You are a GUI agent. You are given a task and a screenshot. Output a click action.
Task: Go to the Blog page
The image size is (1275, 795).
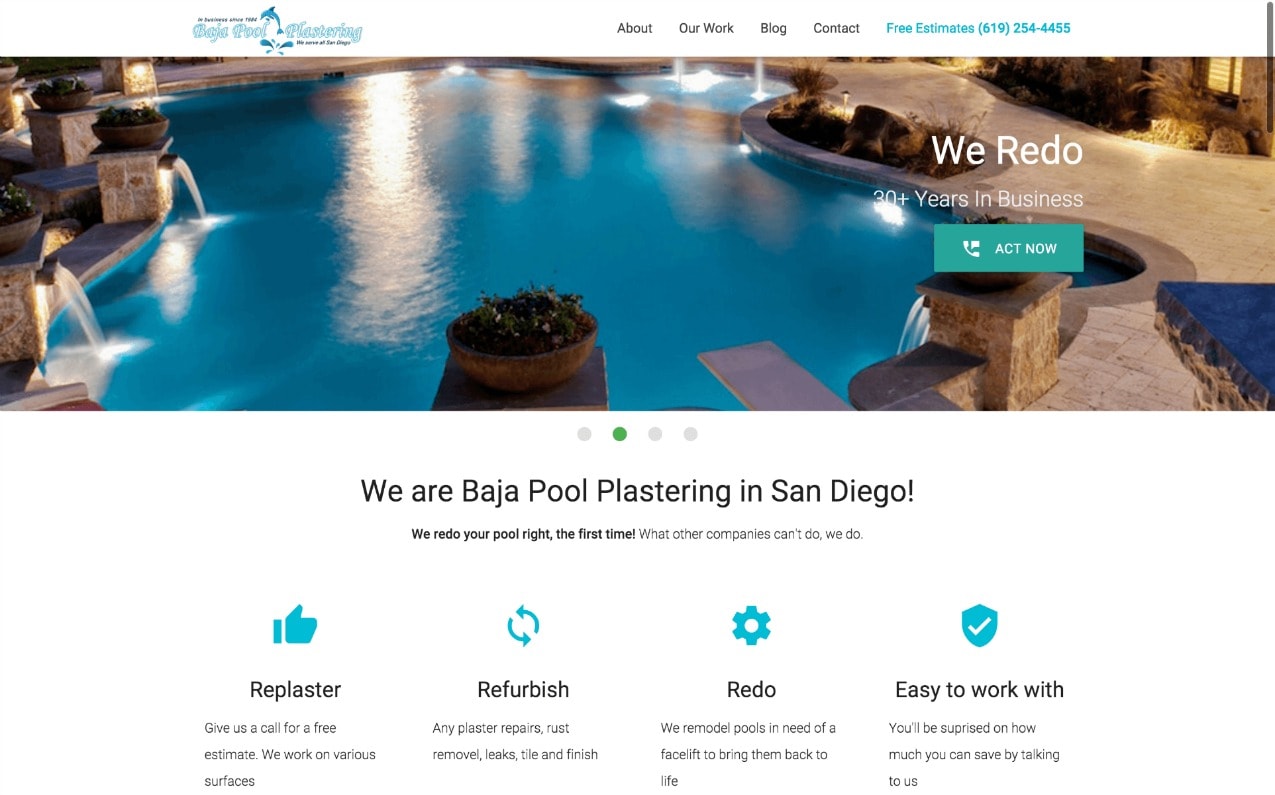tap(773, 28)
